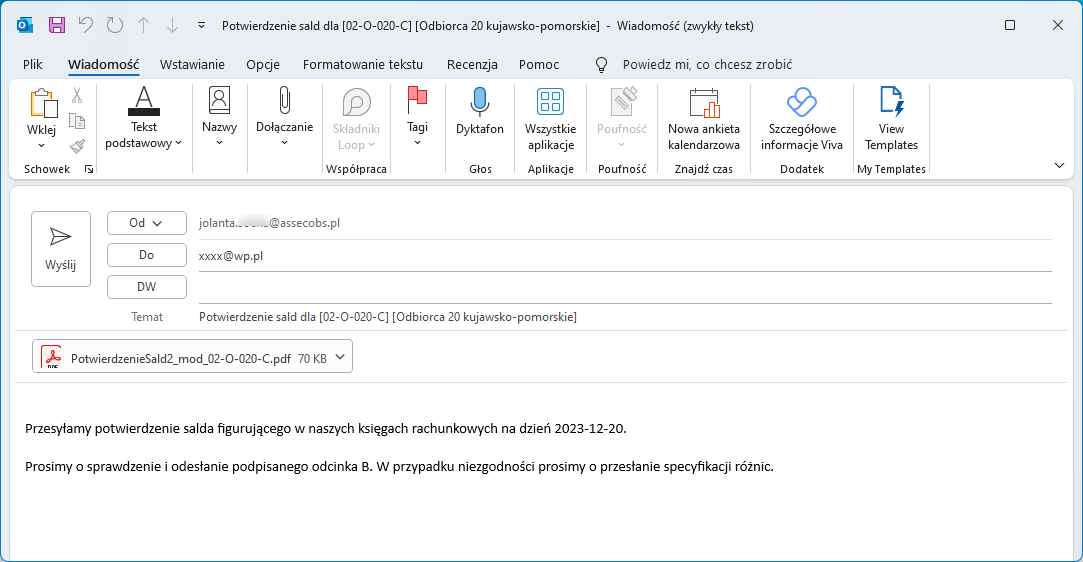1083x562 pixels.
Task: Click into the empty DW address field
Action: coord(625,288)
